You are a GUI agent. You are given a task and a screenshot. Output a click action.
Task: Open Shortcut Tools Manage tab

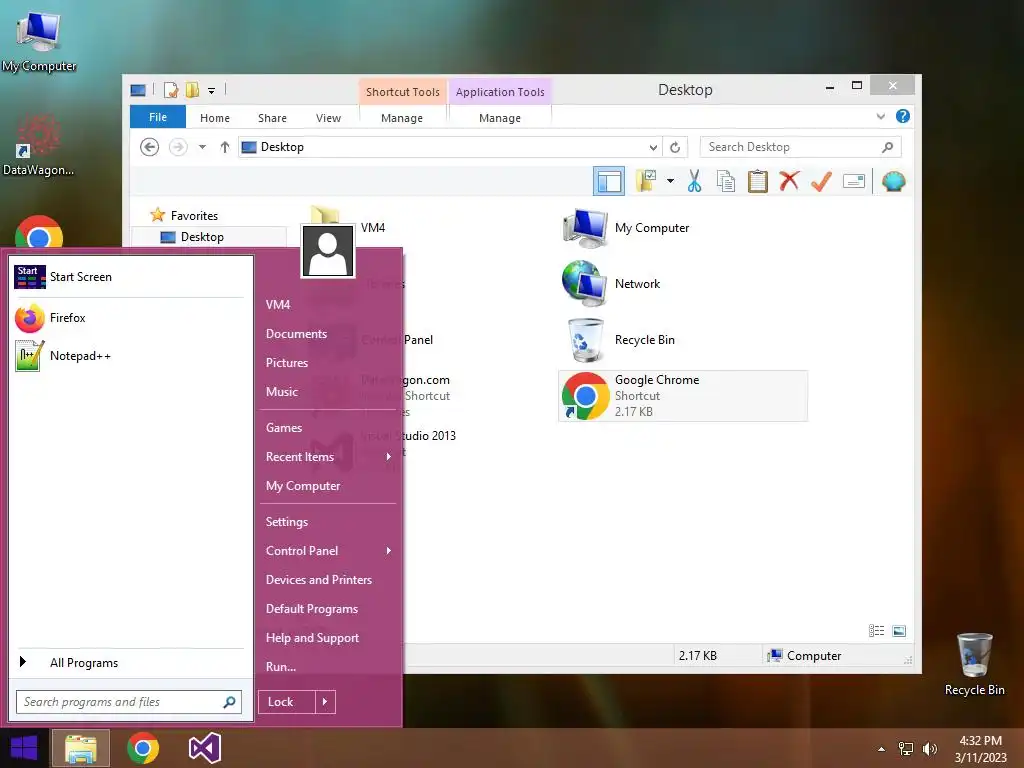click(x=402, y=118)
